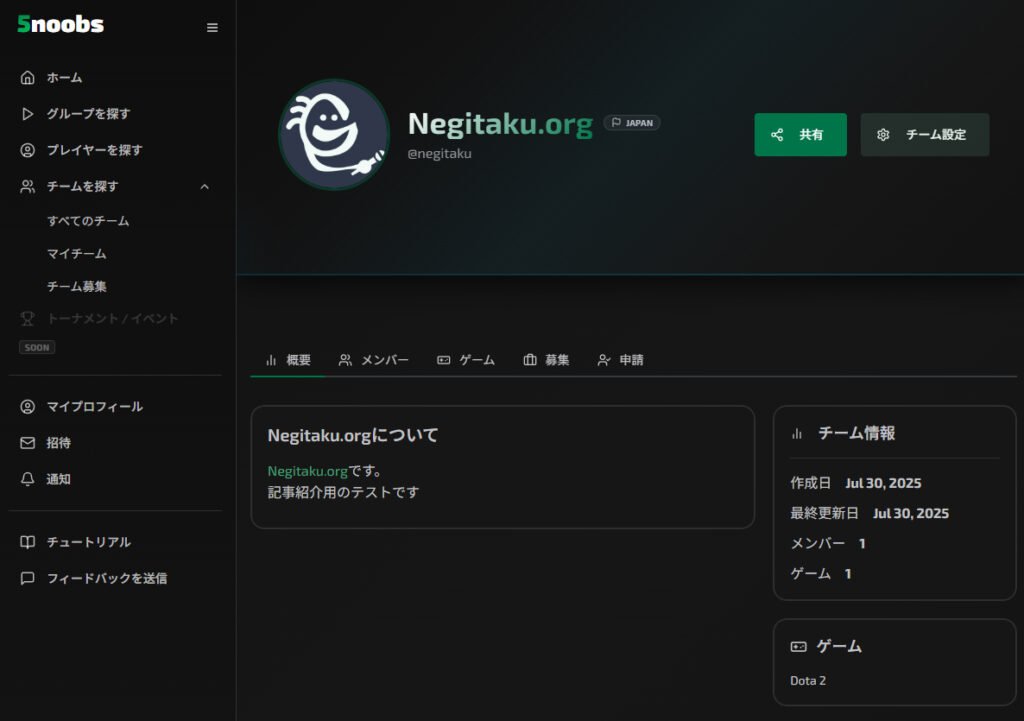Click gear icon in チーム設定 button

click(883, 135)
